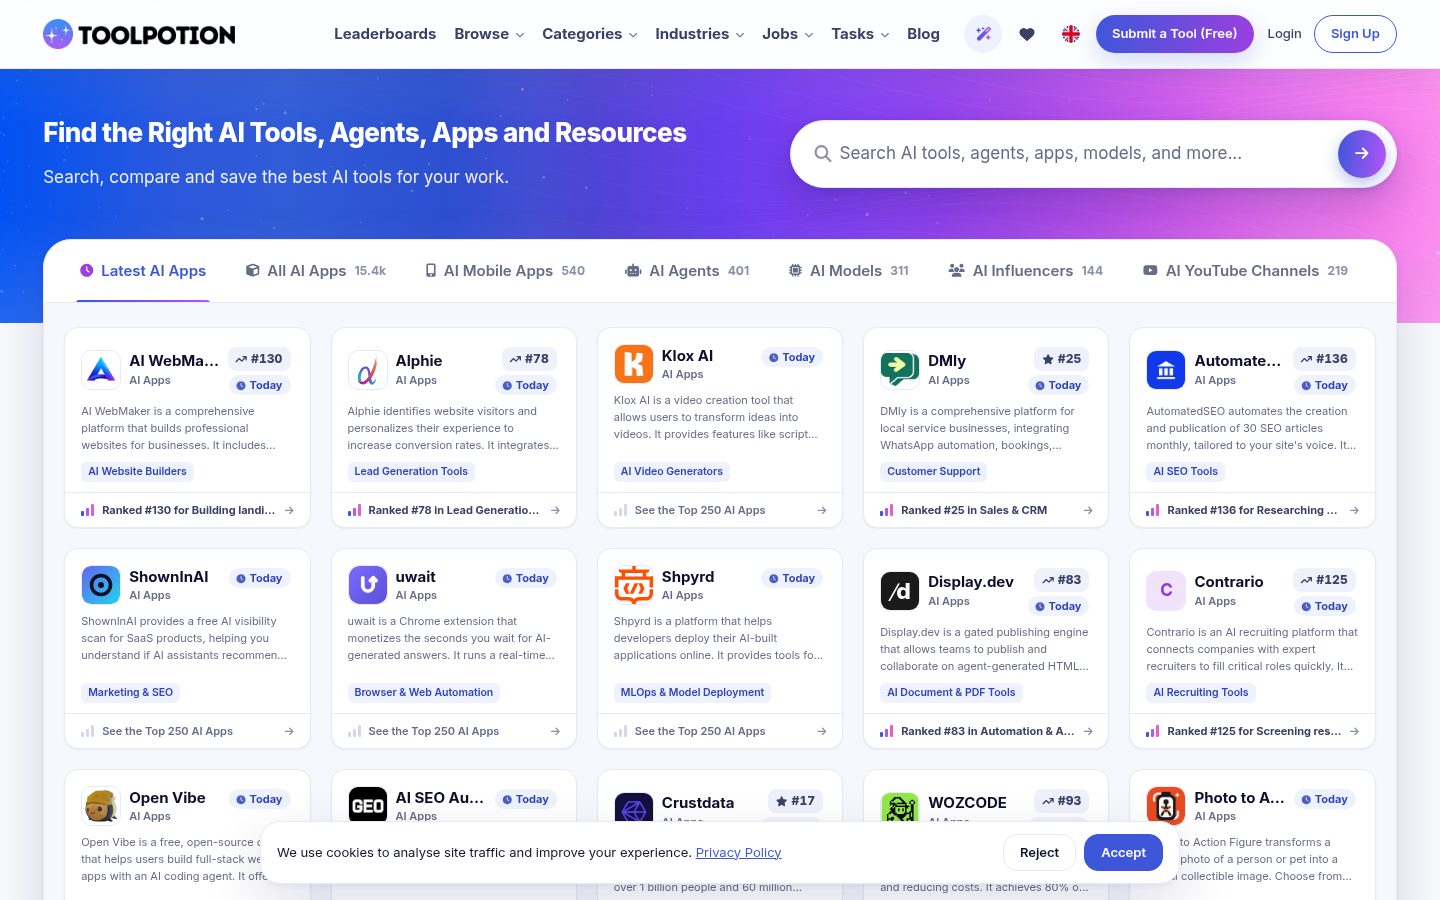Screen dimensions: 1440x900
Task: Open the Leaderboards menu item
Action: point(385,34)
